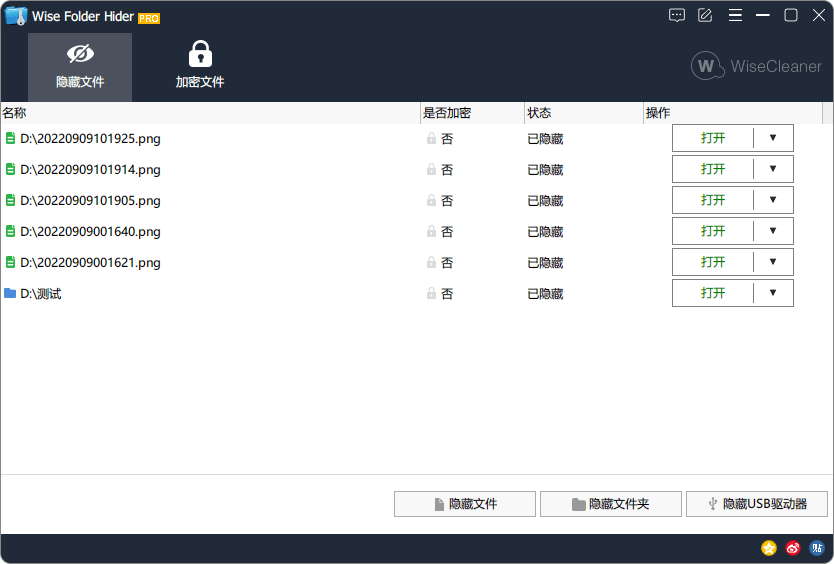Screen dimensions: 834x564
Task: Click the file icon for 20220909001621.png
Action: 10,262
